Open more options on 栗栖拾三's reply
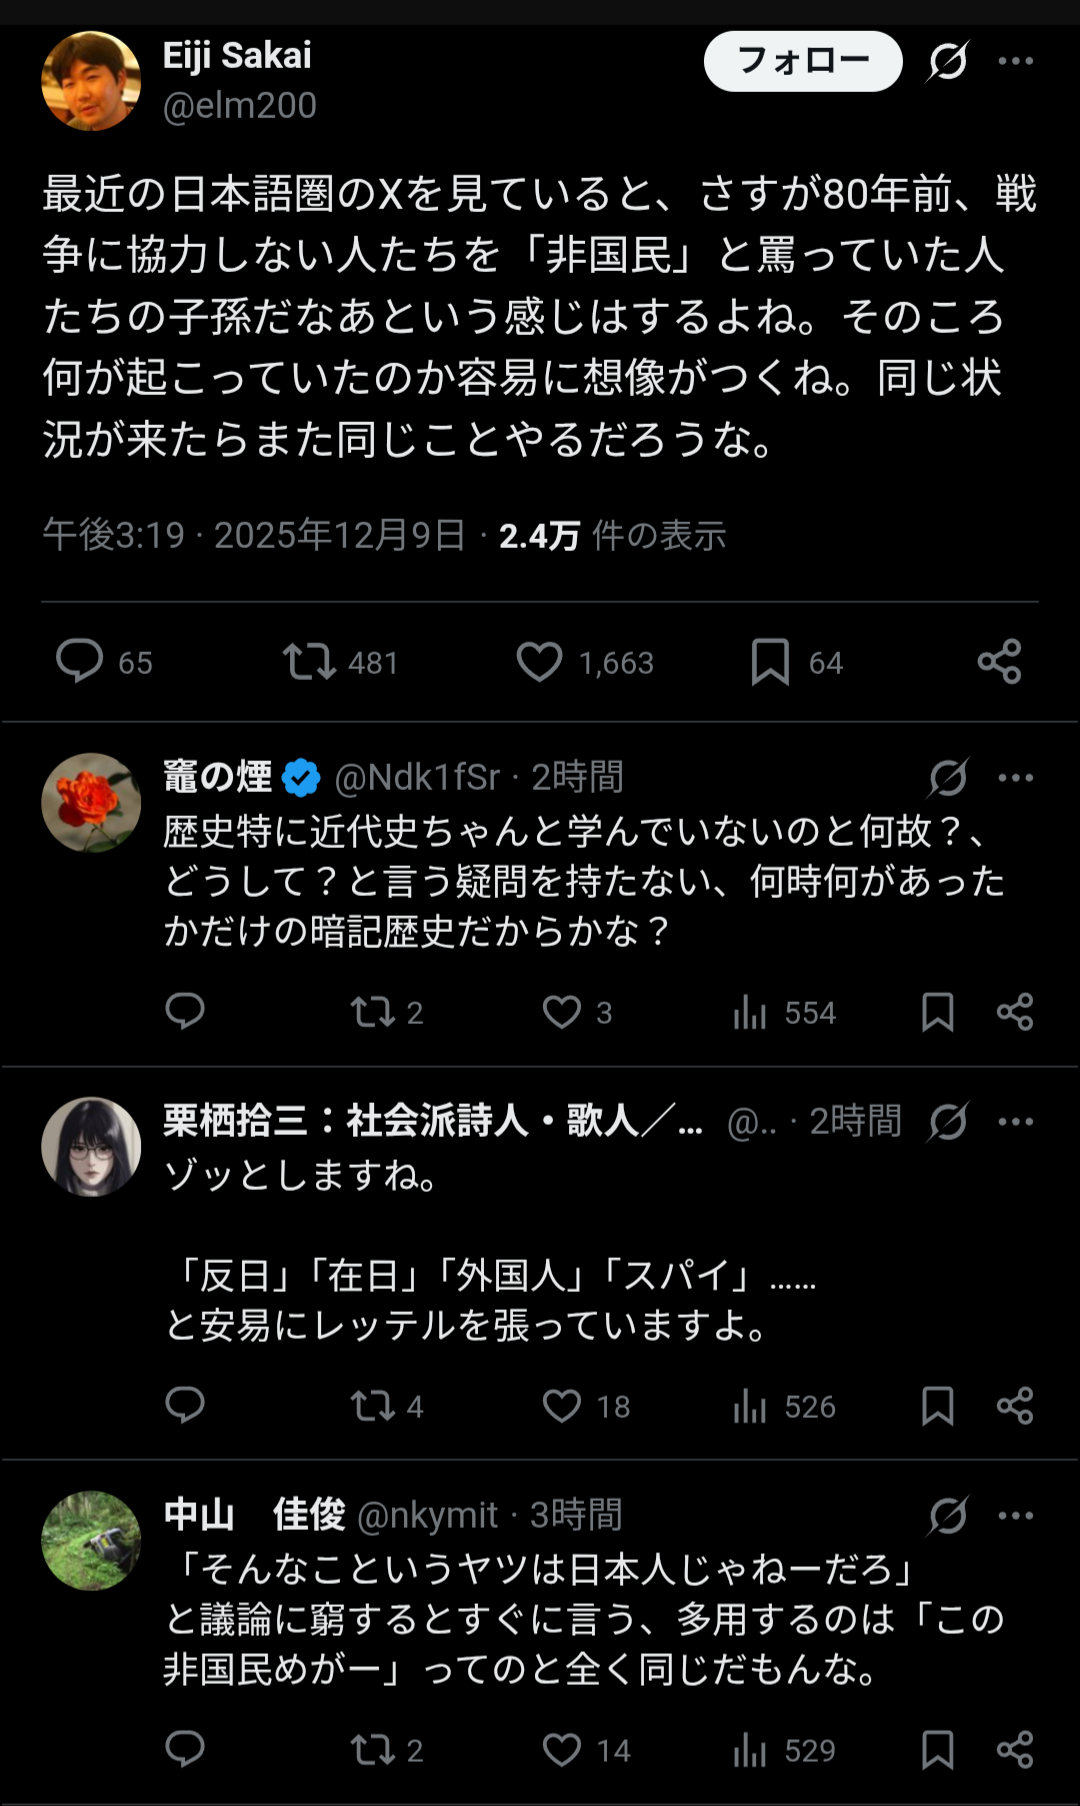This screenshot has width=1080, height=1806. pyautogui.click(x=1015, y=1121)
